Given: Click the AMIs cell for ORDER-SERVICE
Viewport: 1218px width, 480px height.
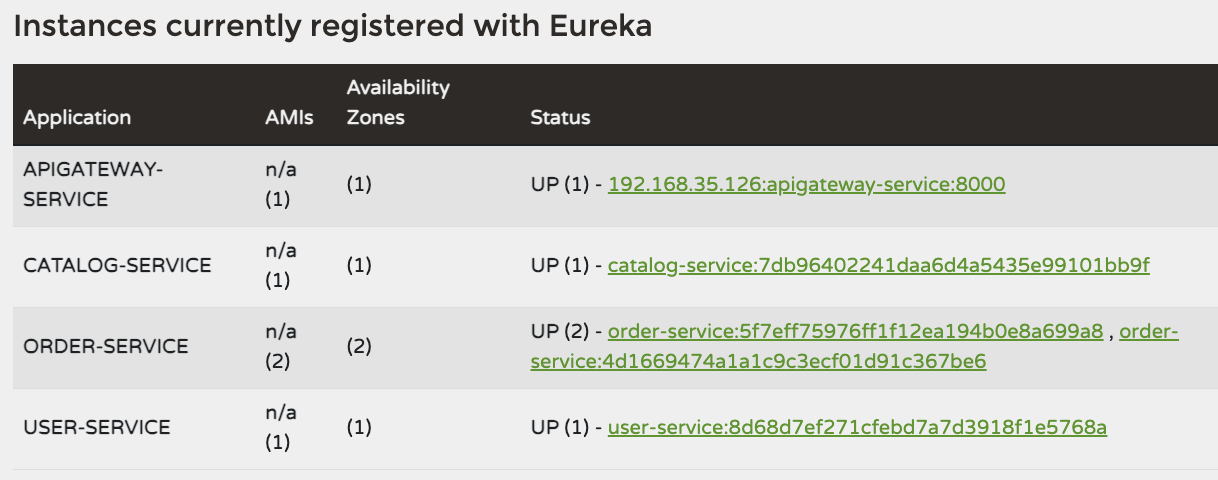Looking at the screenshot, I should pyautogui.click(x=280, y=347).
